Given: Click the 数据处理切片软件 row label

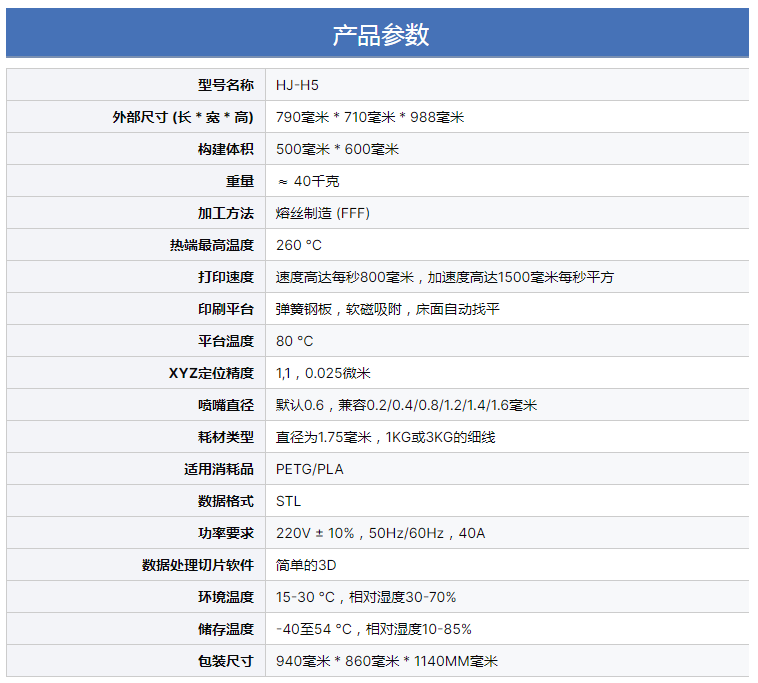Looking at the screenshot, I should click(198, 565).
